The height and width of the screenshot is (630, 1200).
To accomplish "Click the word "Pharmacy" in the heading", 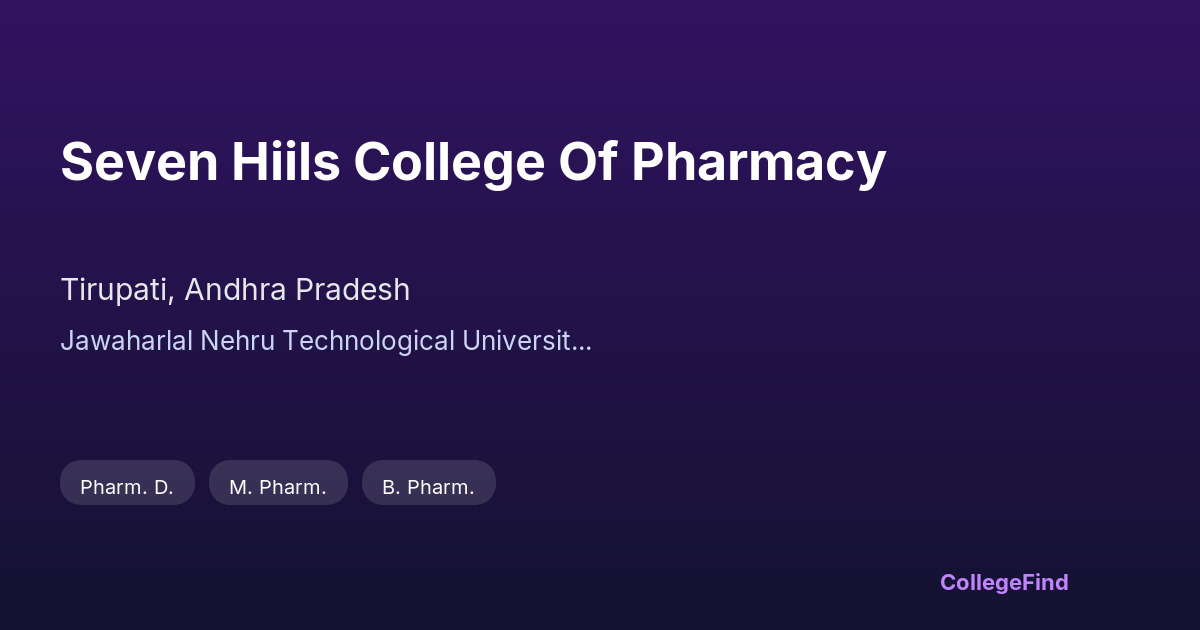I will coord(758,162).
